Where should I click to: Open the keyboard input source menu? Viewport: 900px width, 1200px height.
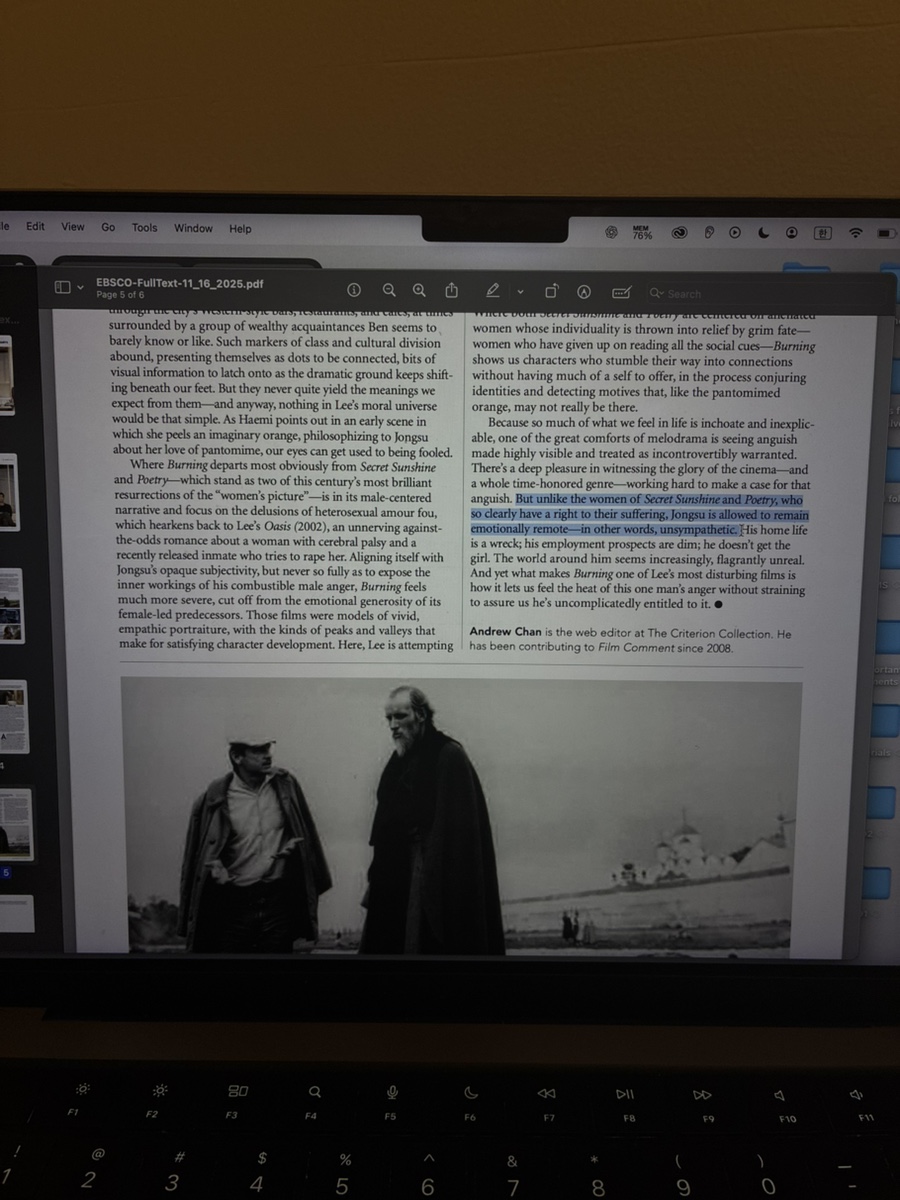tap(822, 232)
